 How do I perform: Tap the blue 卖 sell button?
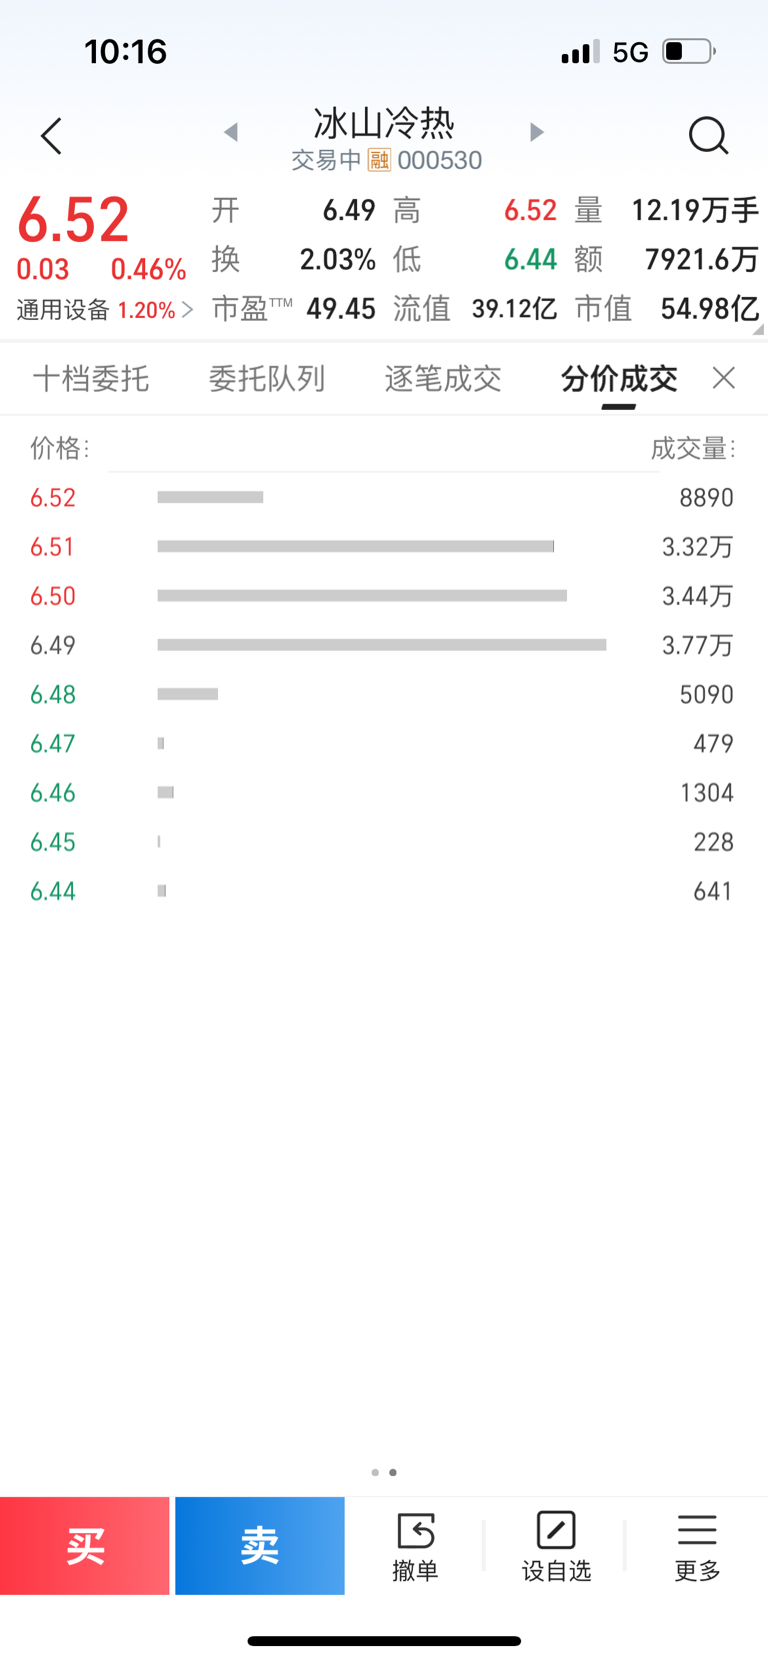(x=260, y=1545)
